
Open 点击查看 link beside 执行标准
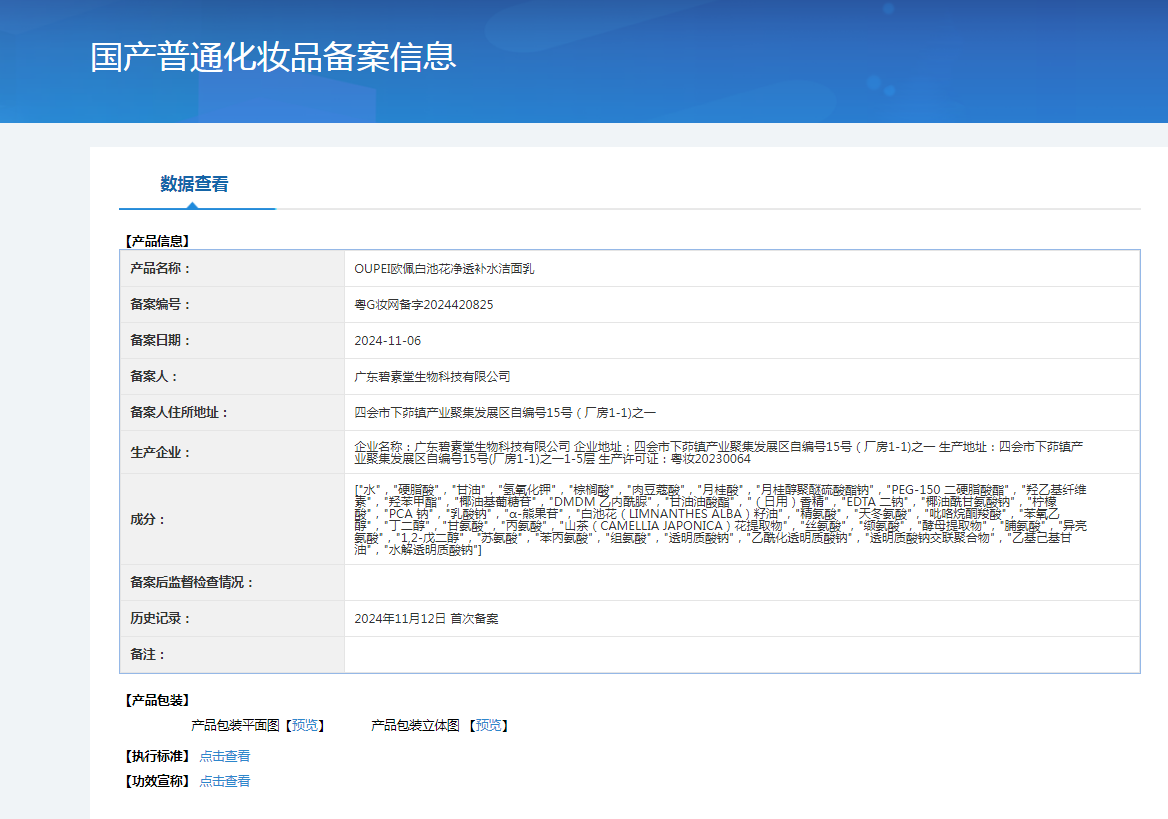[225, 756]
